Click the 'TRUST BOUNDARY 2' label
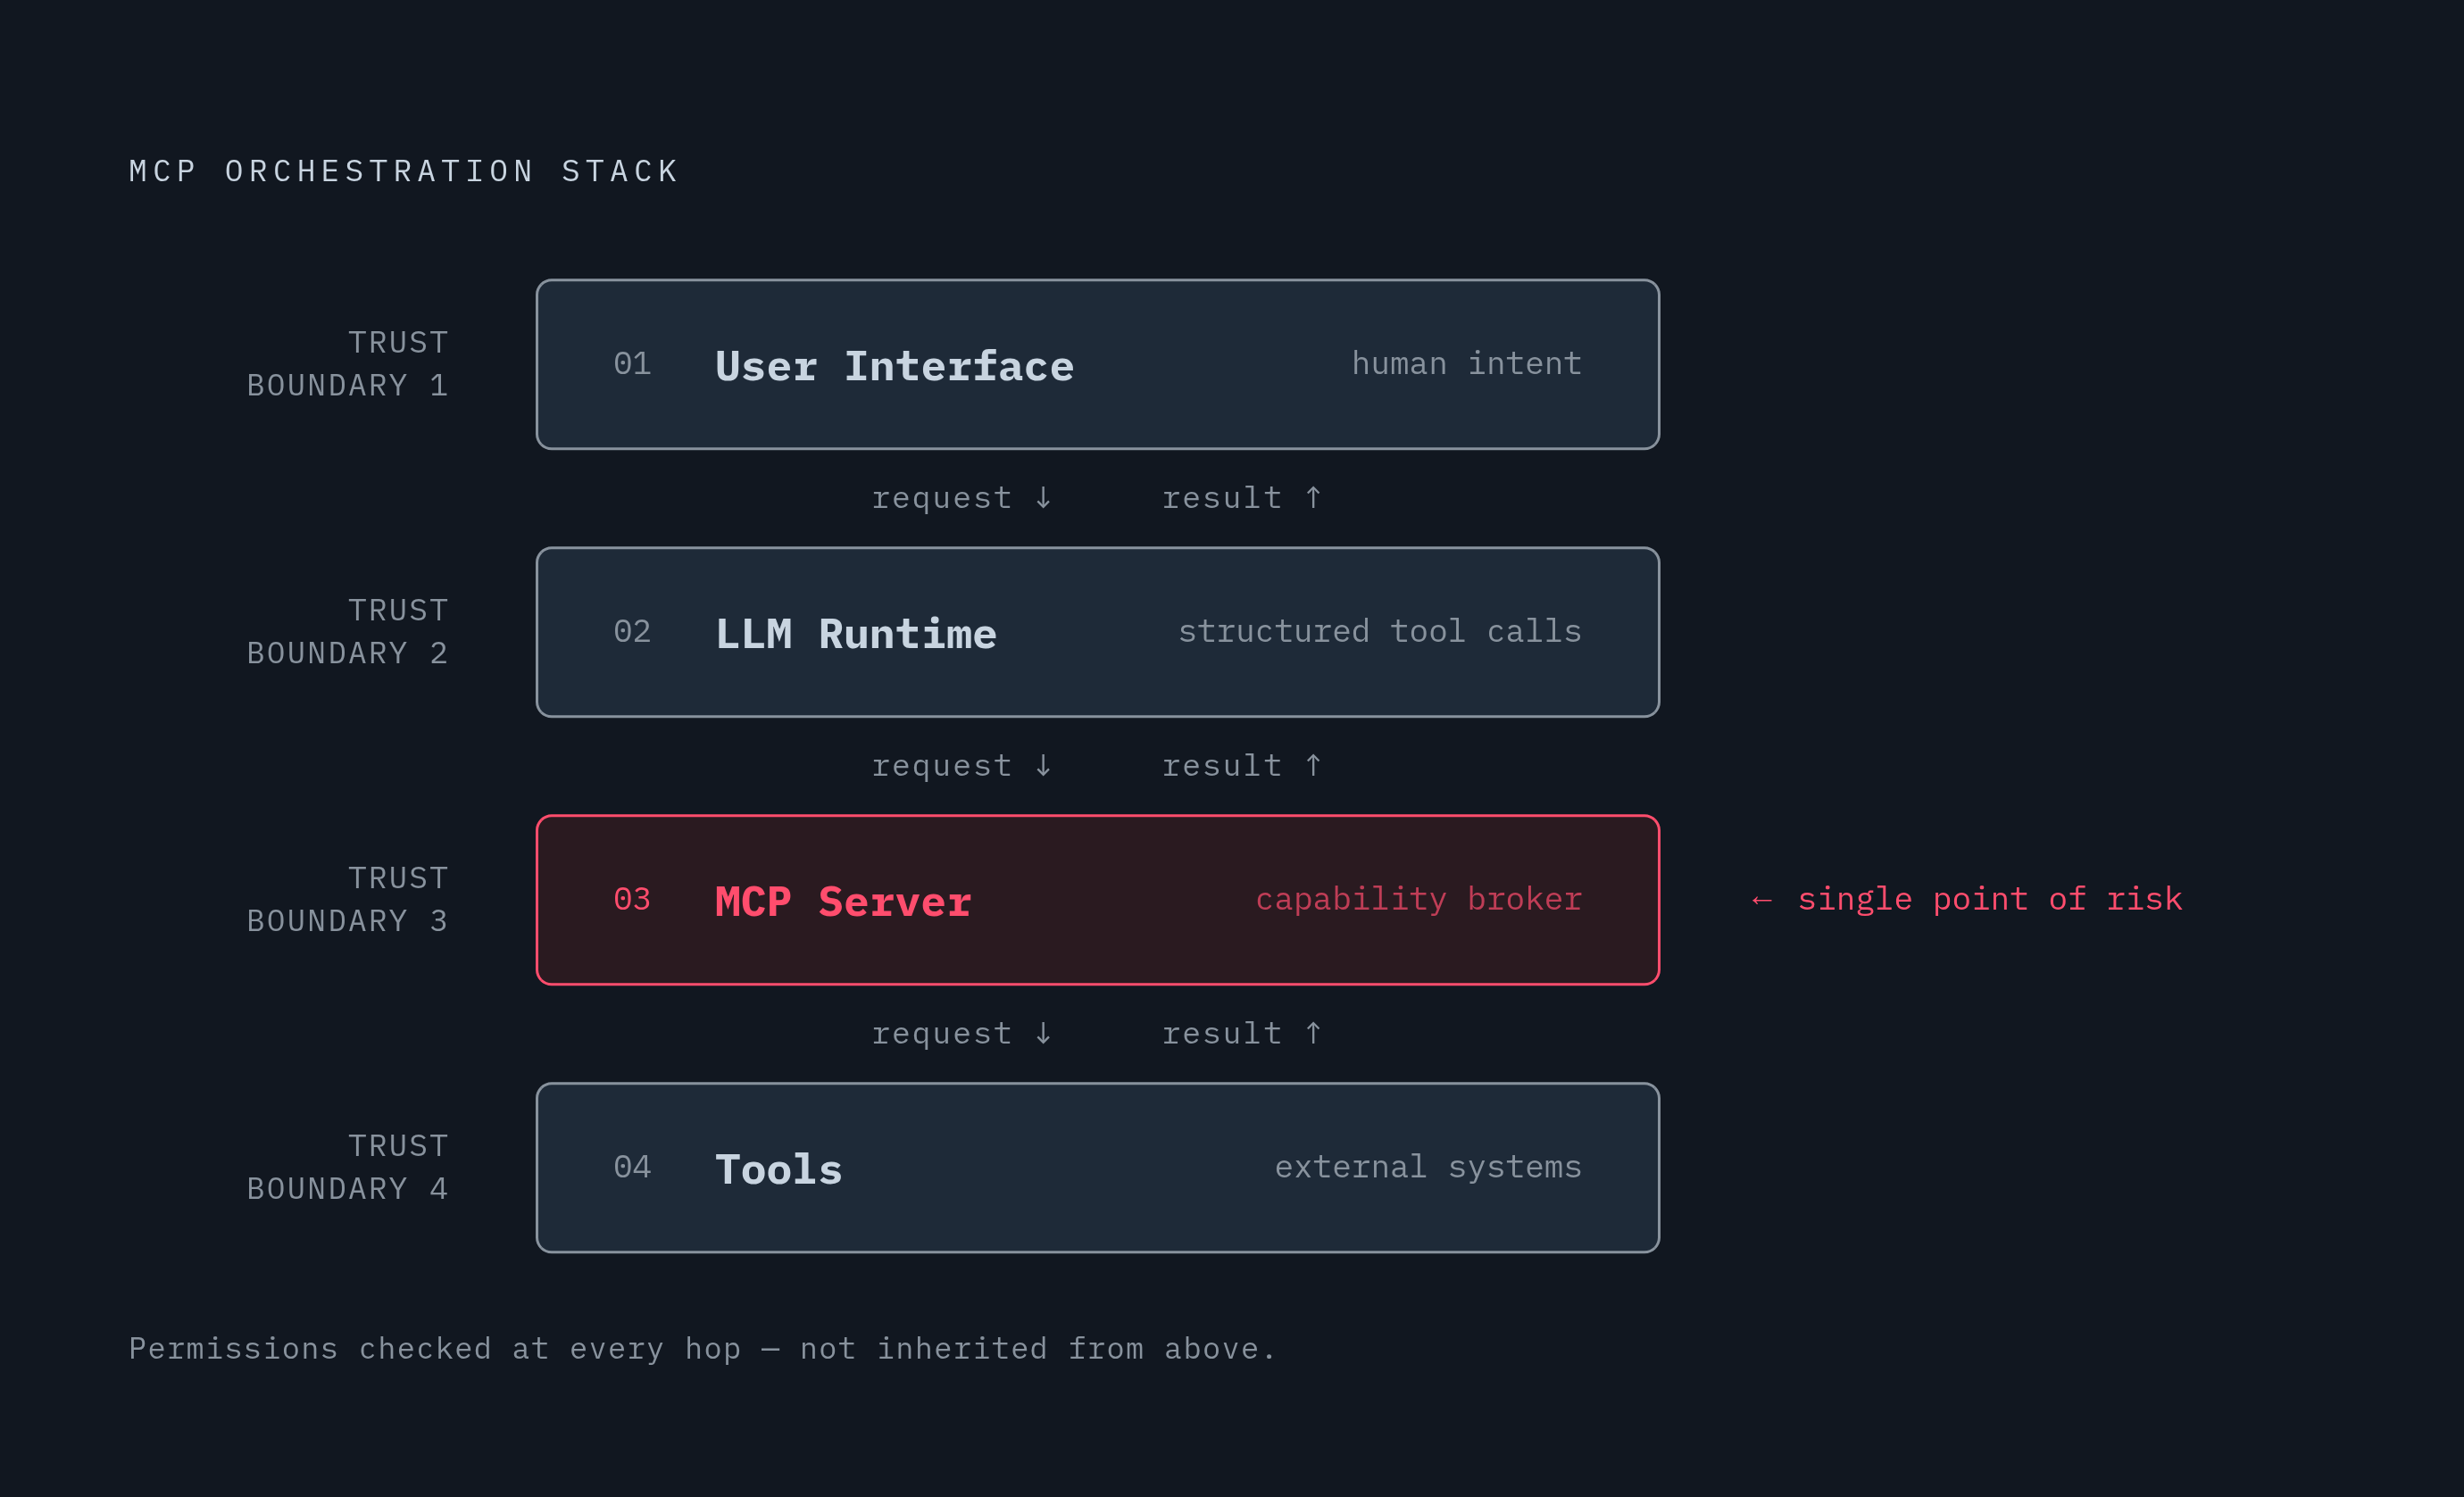 [347, 632]
